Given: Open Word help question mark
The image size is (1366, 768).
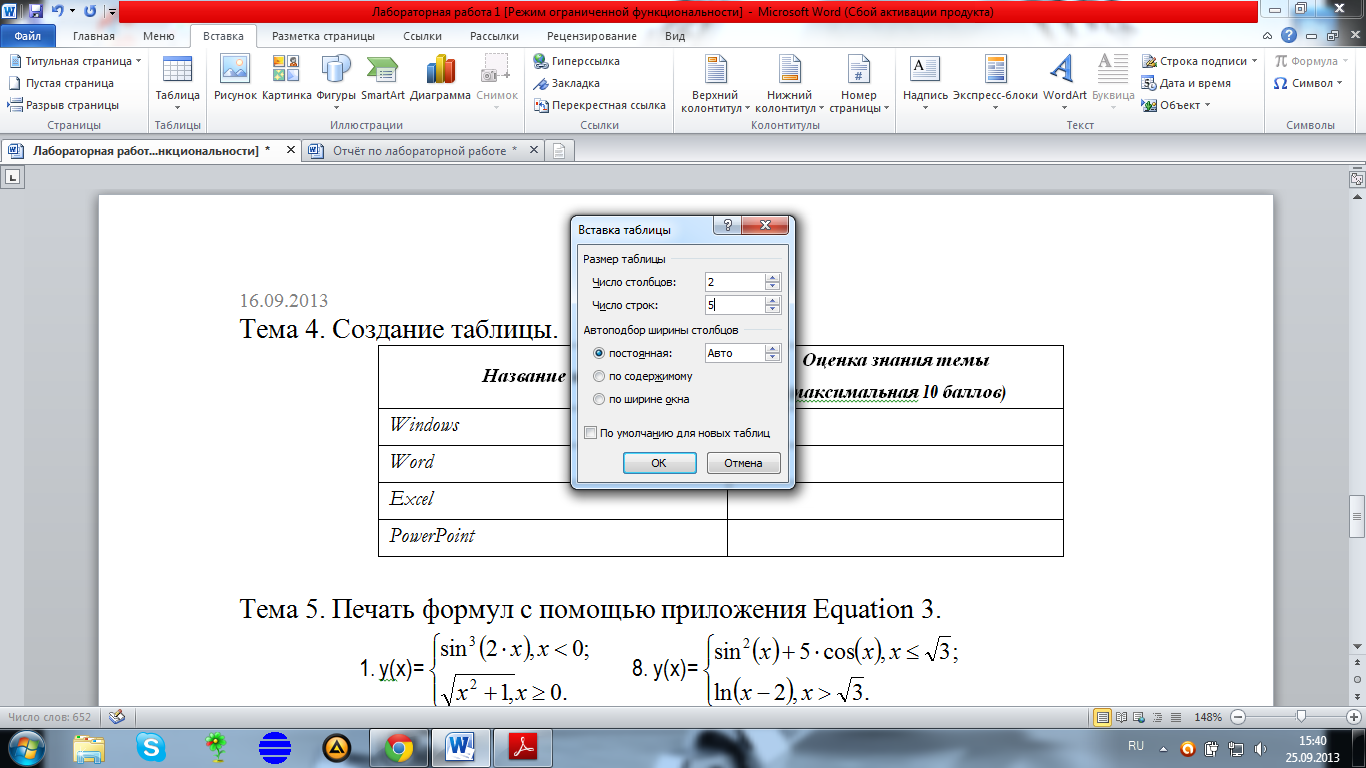Looking at the screenshot, I should [1290, 35].
